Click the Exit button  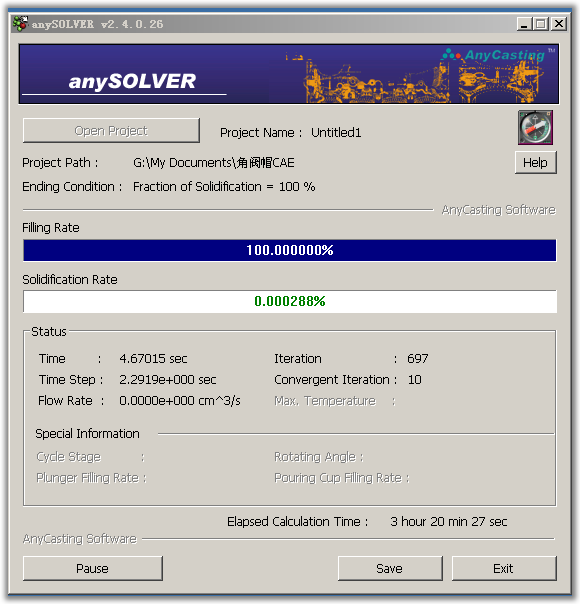tap(504, 568)
